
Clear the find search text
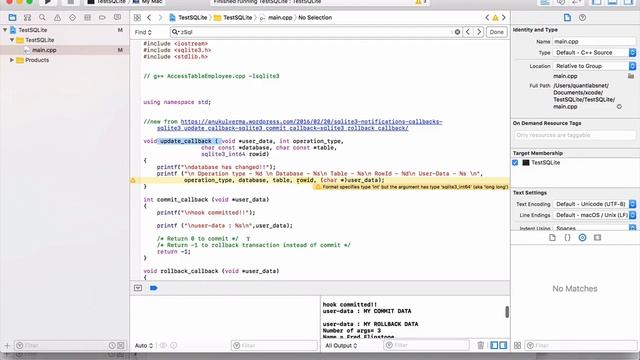click(x=458, y=32)
